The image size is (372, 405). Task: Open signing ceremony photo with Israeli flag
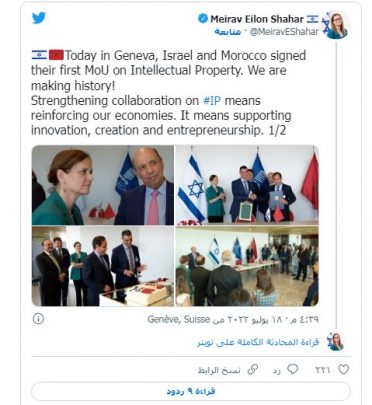[x=247, y=185]
